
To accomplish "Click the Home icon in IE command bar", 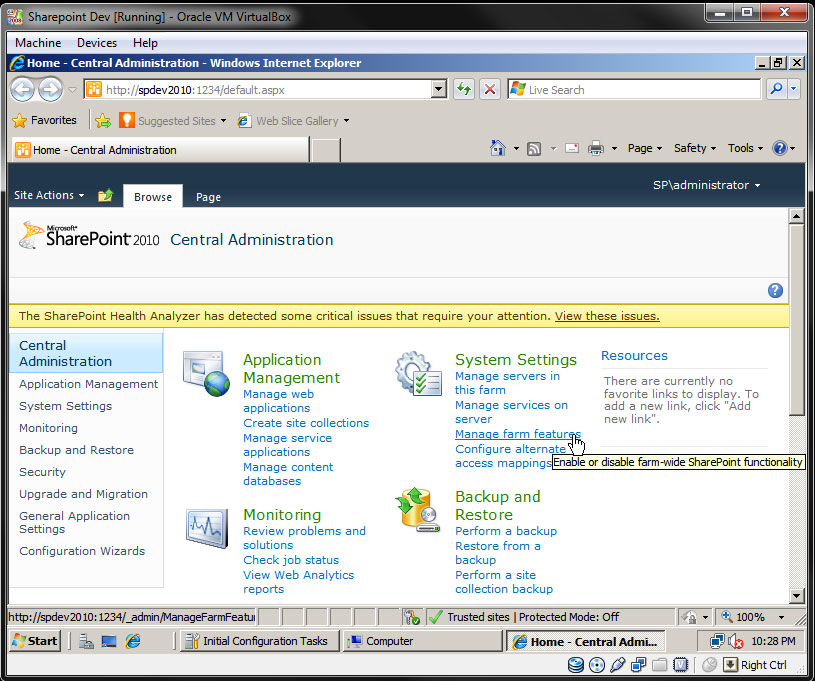I will [x=498, y=148].
